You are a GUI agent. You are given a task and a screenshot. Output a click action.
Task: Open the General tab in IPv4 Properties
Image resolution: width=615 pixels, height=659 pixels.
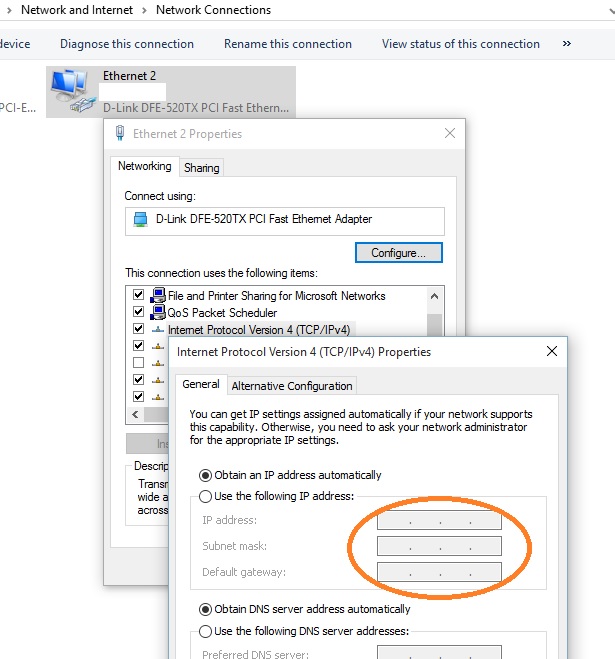tap(201, 384)
